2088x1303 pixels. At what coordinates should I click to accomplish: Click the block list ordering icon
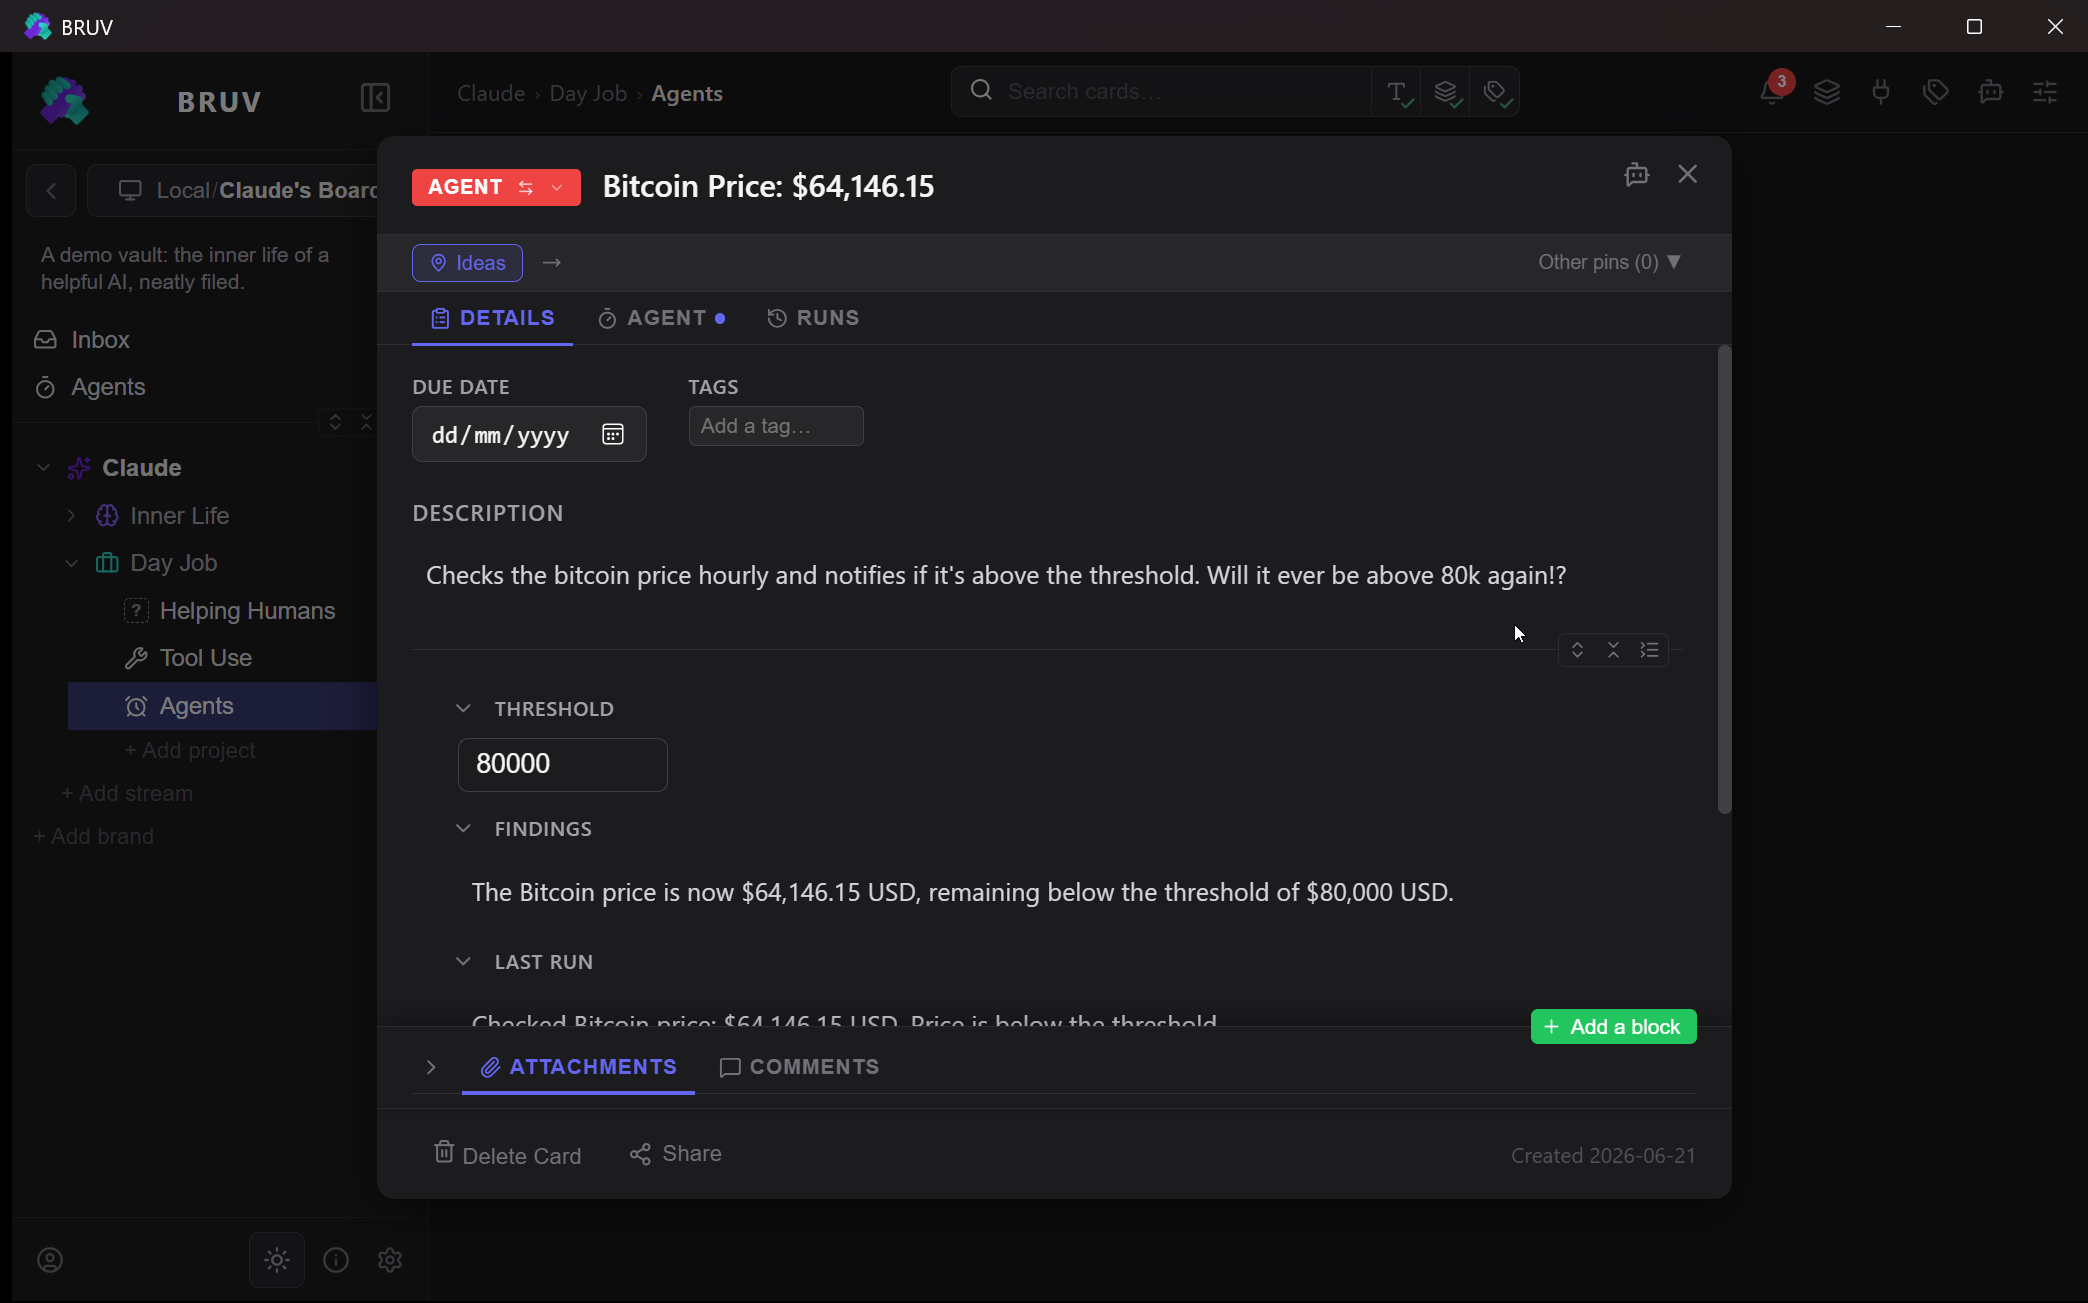[x=1649, y=650]
